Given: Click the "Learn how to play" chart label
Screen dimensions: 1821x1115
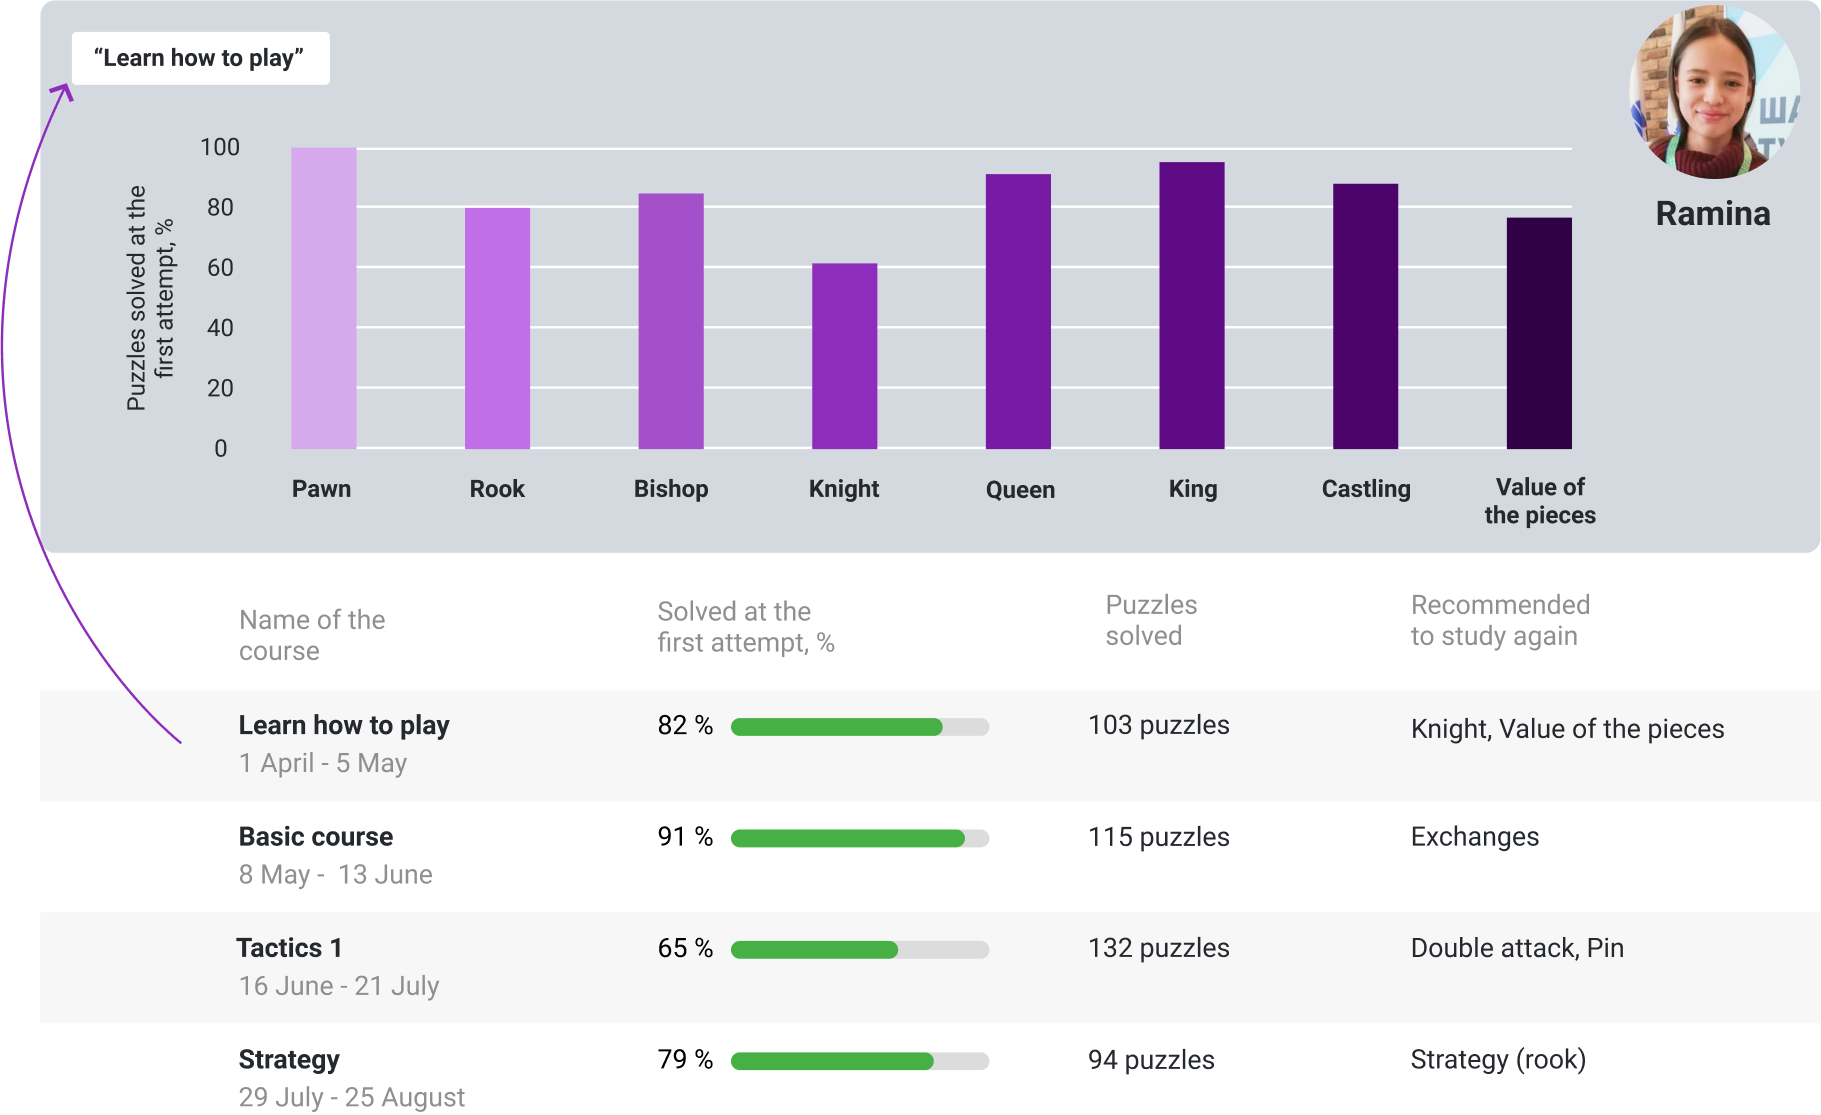Looking at the screenshot, I should 200,58.
